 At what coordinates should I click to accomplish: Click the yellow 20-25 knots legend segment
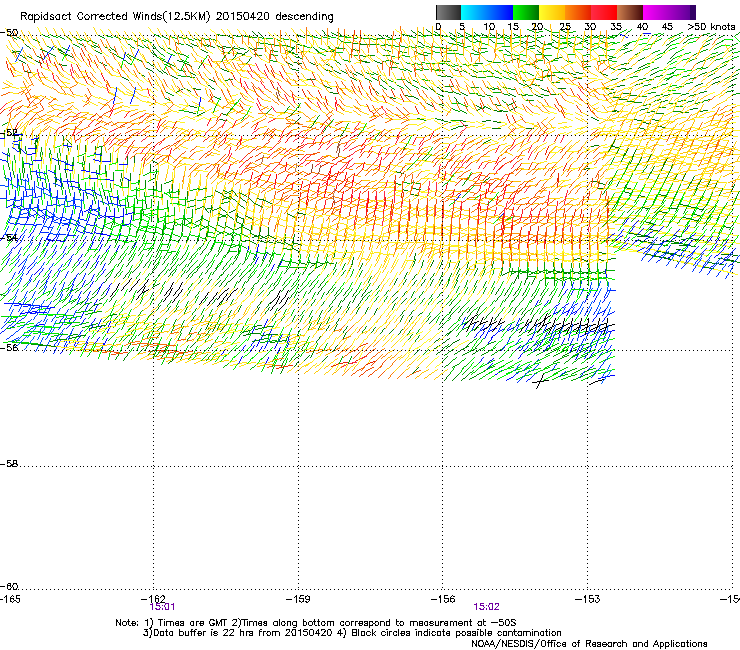552,12
